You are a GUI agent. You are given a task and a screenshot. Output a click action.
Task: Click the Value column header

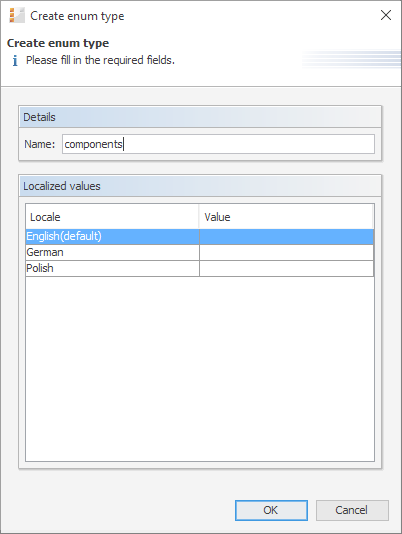(286, 217)
